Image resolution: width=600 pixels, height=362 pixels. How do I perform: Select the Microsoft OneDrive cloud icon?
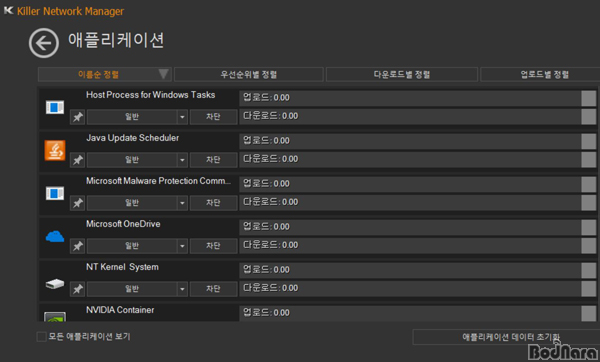(x=55, y=236)
